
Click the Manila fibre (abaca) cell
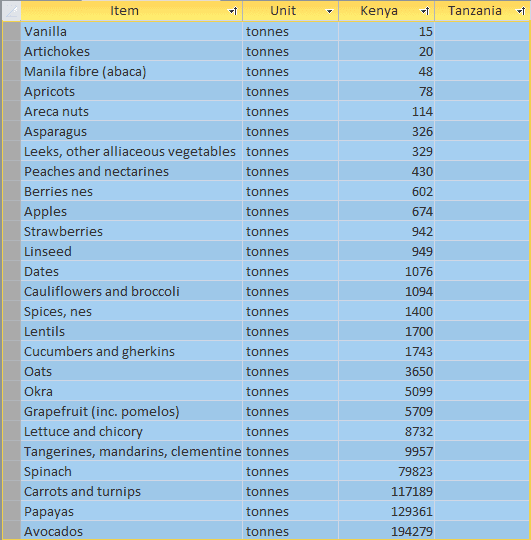pos(132,71)
